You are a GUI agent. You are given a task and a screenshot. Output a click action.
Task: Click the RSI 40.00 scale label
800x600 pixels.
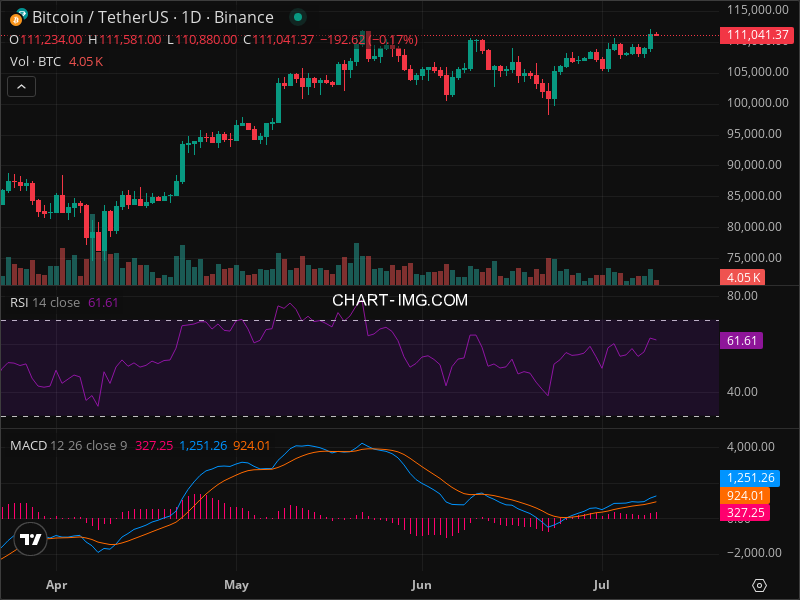click(x=742, y=392)
